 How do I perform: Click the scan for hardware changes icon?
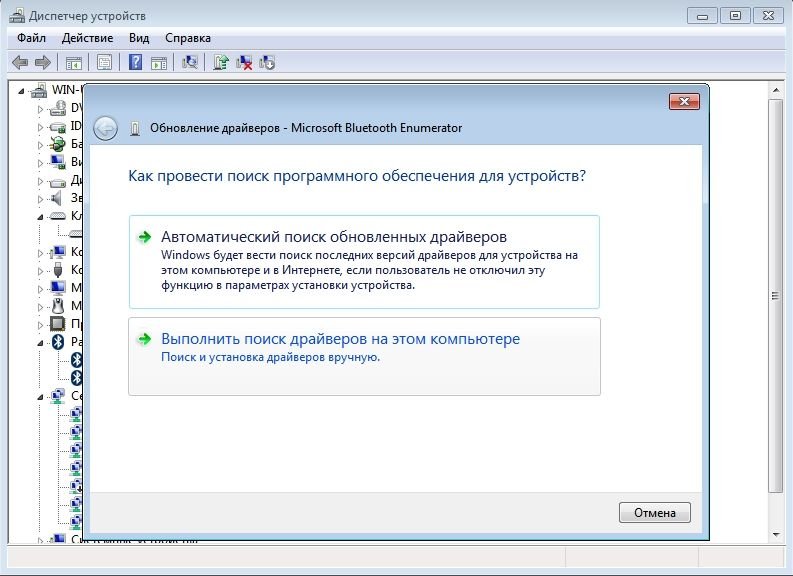click(x=189, y=63)
